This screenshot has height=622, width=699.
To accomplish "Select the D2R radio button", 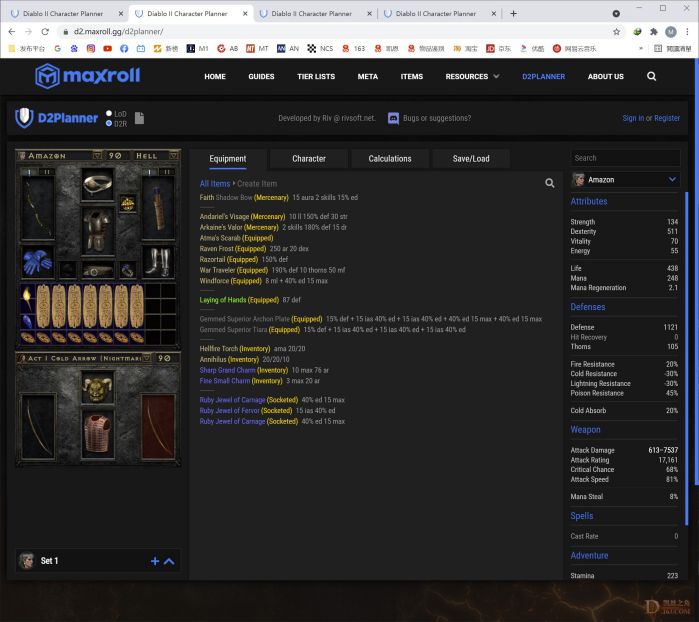I will point(109,124).
